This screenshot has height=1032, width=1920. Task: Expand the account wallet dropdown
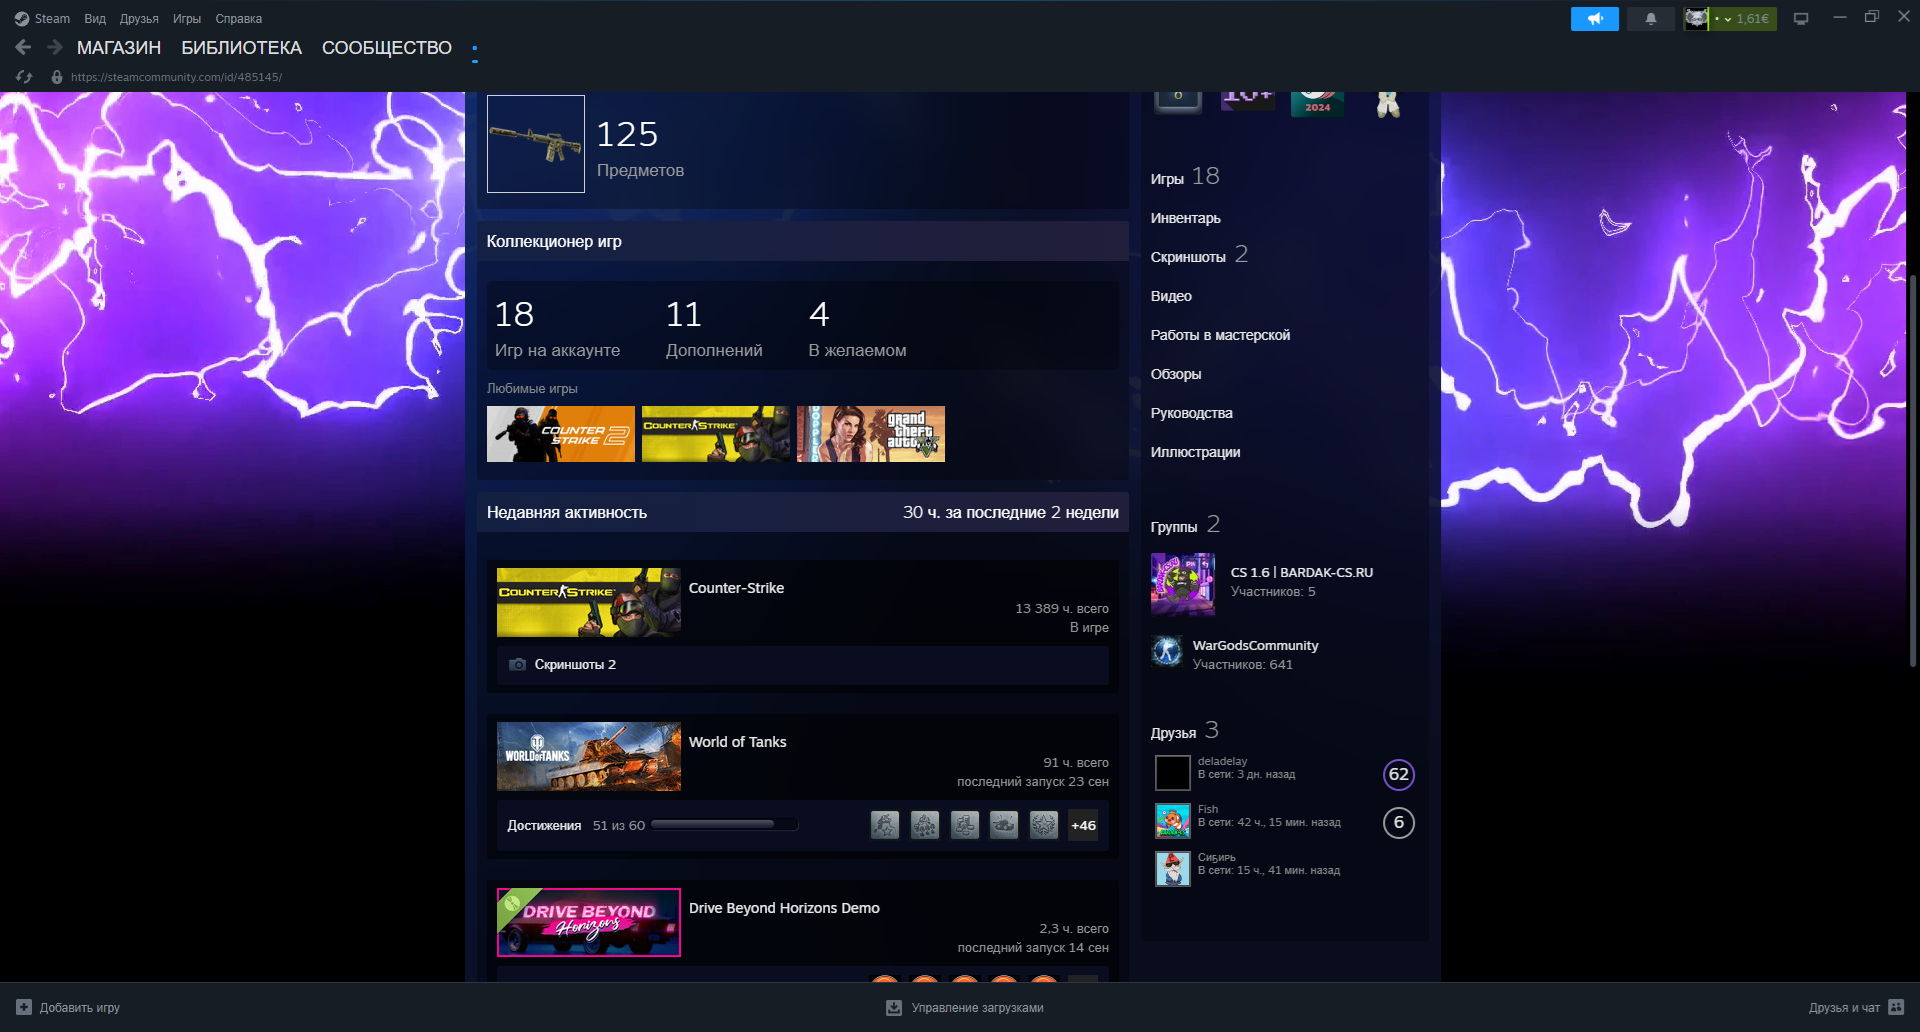tap(1728, 19)
